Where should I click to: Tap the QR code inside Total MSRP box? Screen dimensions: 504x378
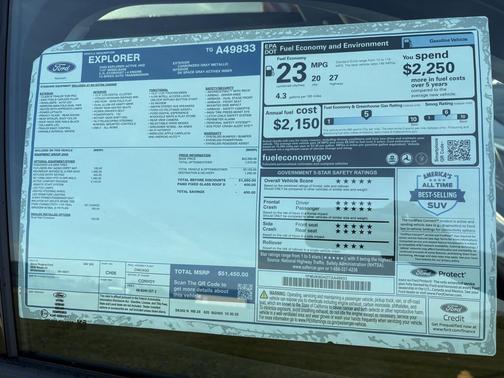[245, 291]
